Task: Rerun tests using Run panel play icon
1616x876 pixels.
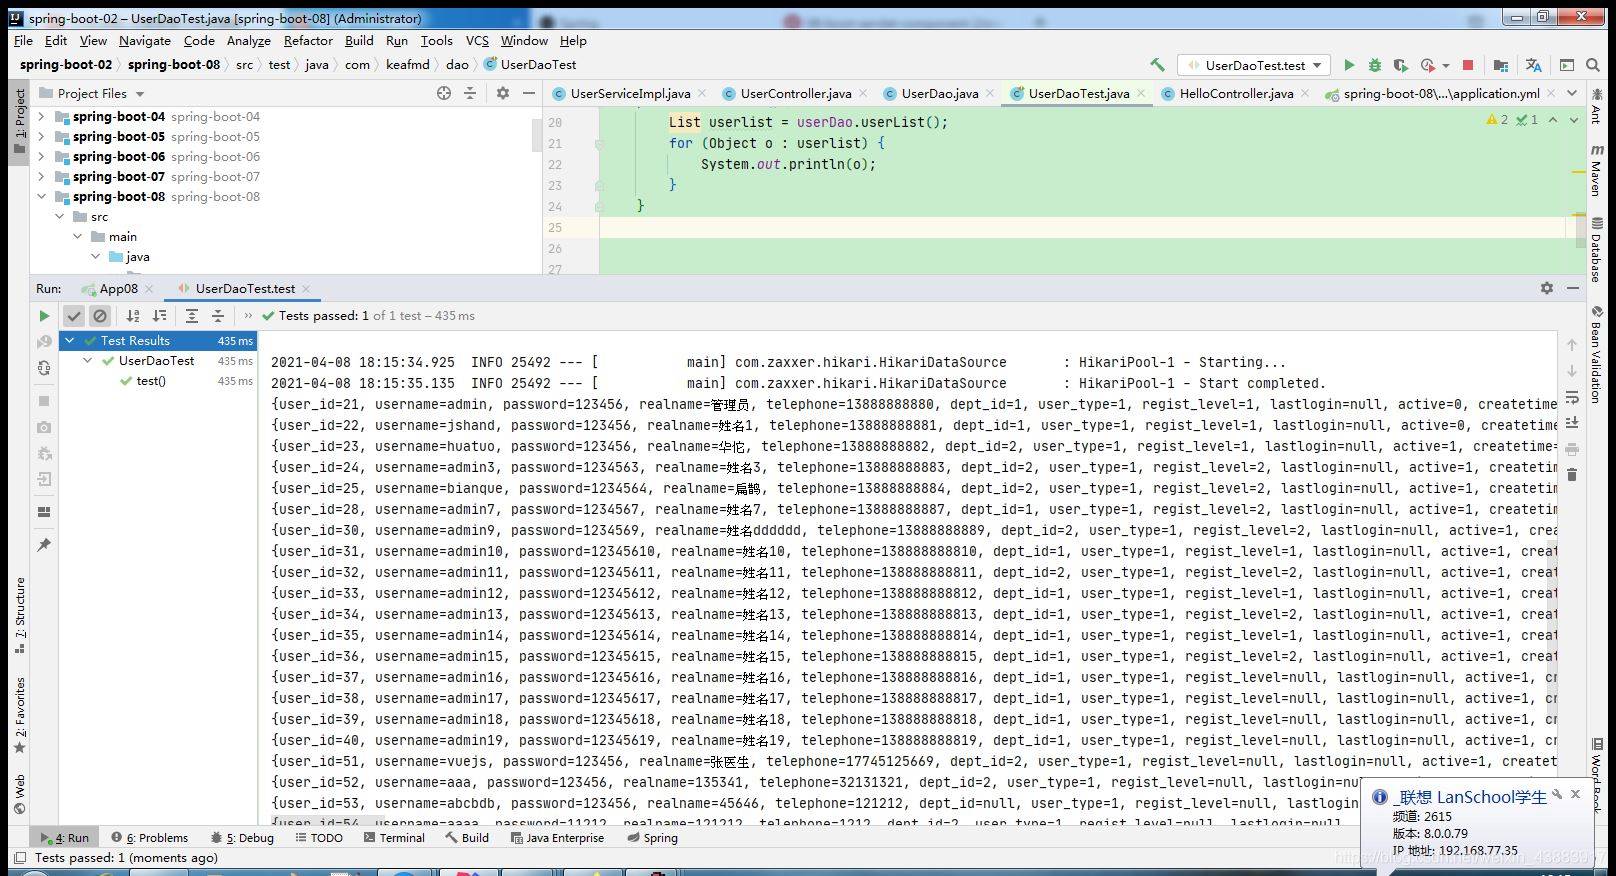Action: [44, 316]
